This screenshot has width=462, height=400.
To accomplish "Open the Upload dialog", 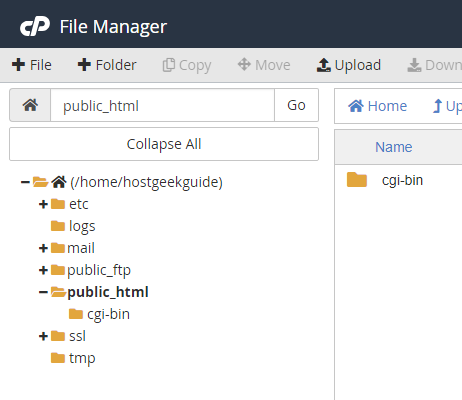I will [349, 65].
